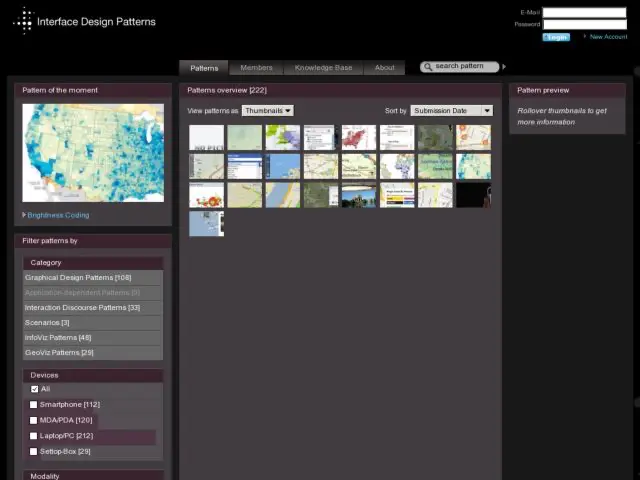Open the last thumbnail in patterns overview
Screen dimensions: 640x480
[x=207, y=224]
